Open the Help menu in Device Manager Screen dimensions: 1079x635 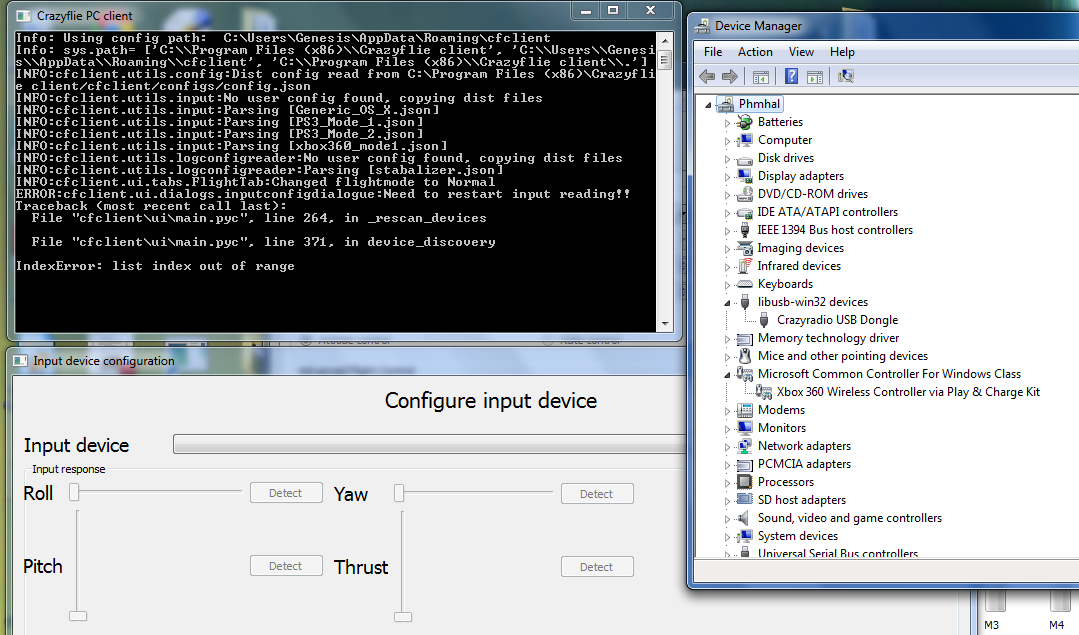point(842,52)
